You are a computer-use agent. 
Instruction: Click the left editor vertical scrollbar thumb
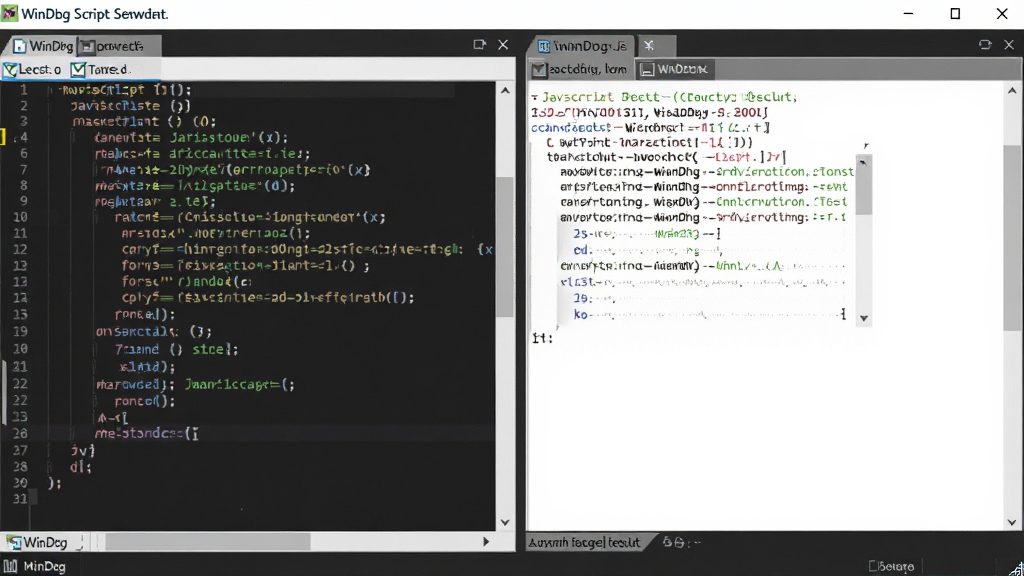pyautogui.click(x=505, y=247)
